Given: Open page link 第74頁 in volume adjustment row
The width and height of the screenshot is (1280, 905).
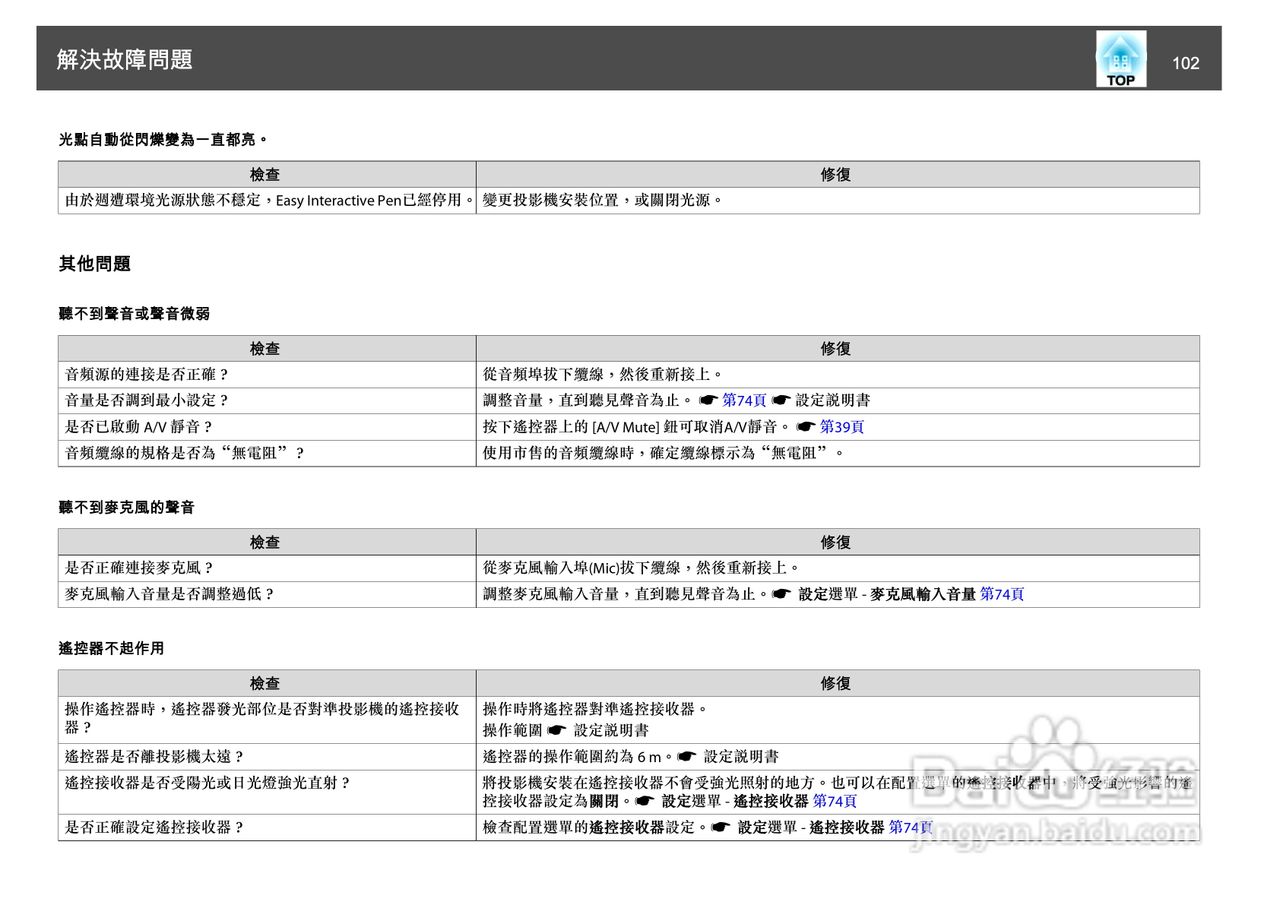Looking at the screenshot, I should click(x=743, y=400).
